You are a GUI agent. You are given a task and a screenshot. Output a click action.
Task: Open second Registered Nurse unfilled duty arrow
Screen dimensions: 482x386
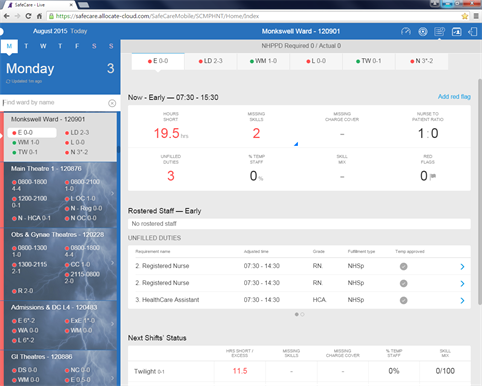tap(462, 283)
